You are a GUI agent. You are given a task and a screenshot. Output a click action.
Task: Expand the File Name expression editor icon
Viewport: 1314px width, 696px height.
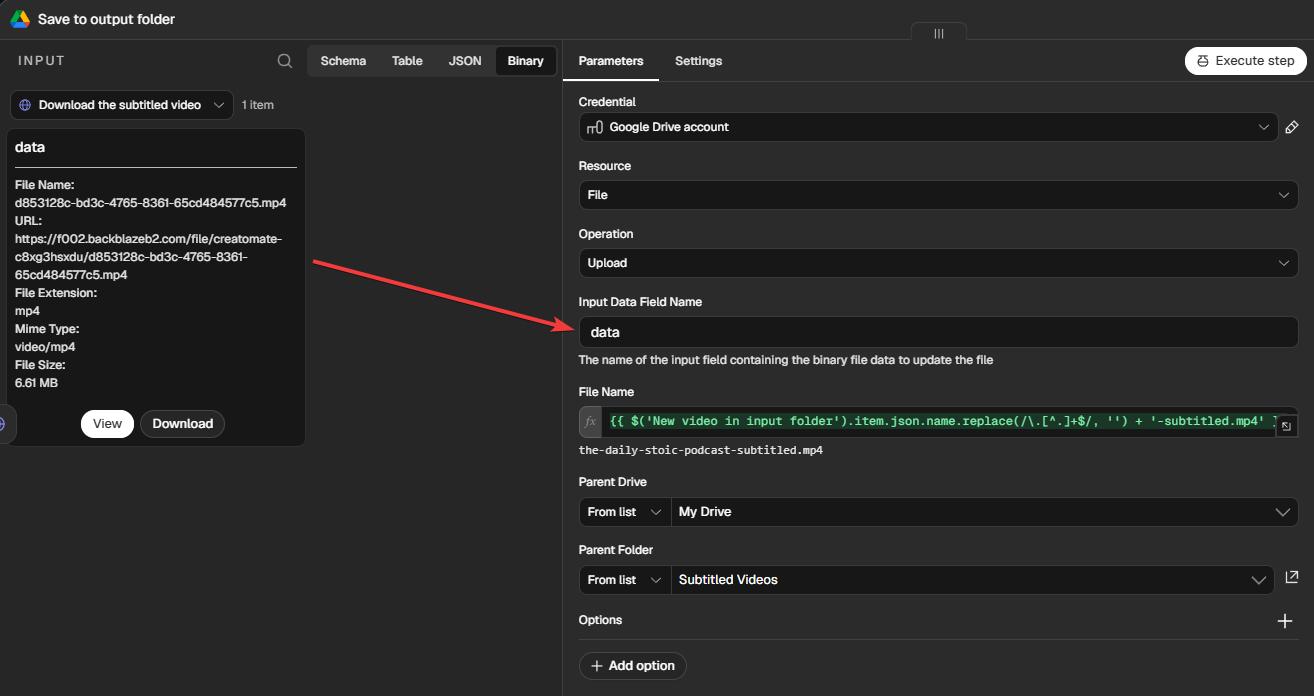(x=1287, y=427)
